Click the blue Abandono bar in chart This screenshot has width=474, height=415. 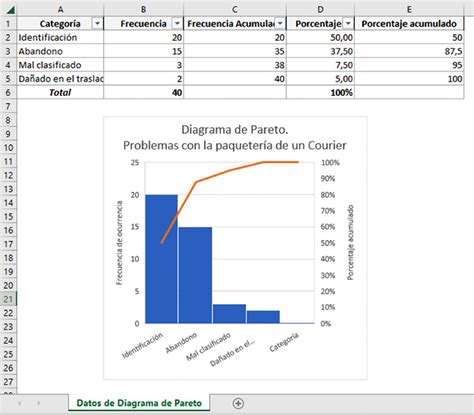[196, 275]
